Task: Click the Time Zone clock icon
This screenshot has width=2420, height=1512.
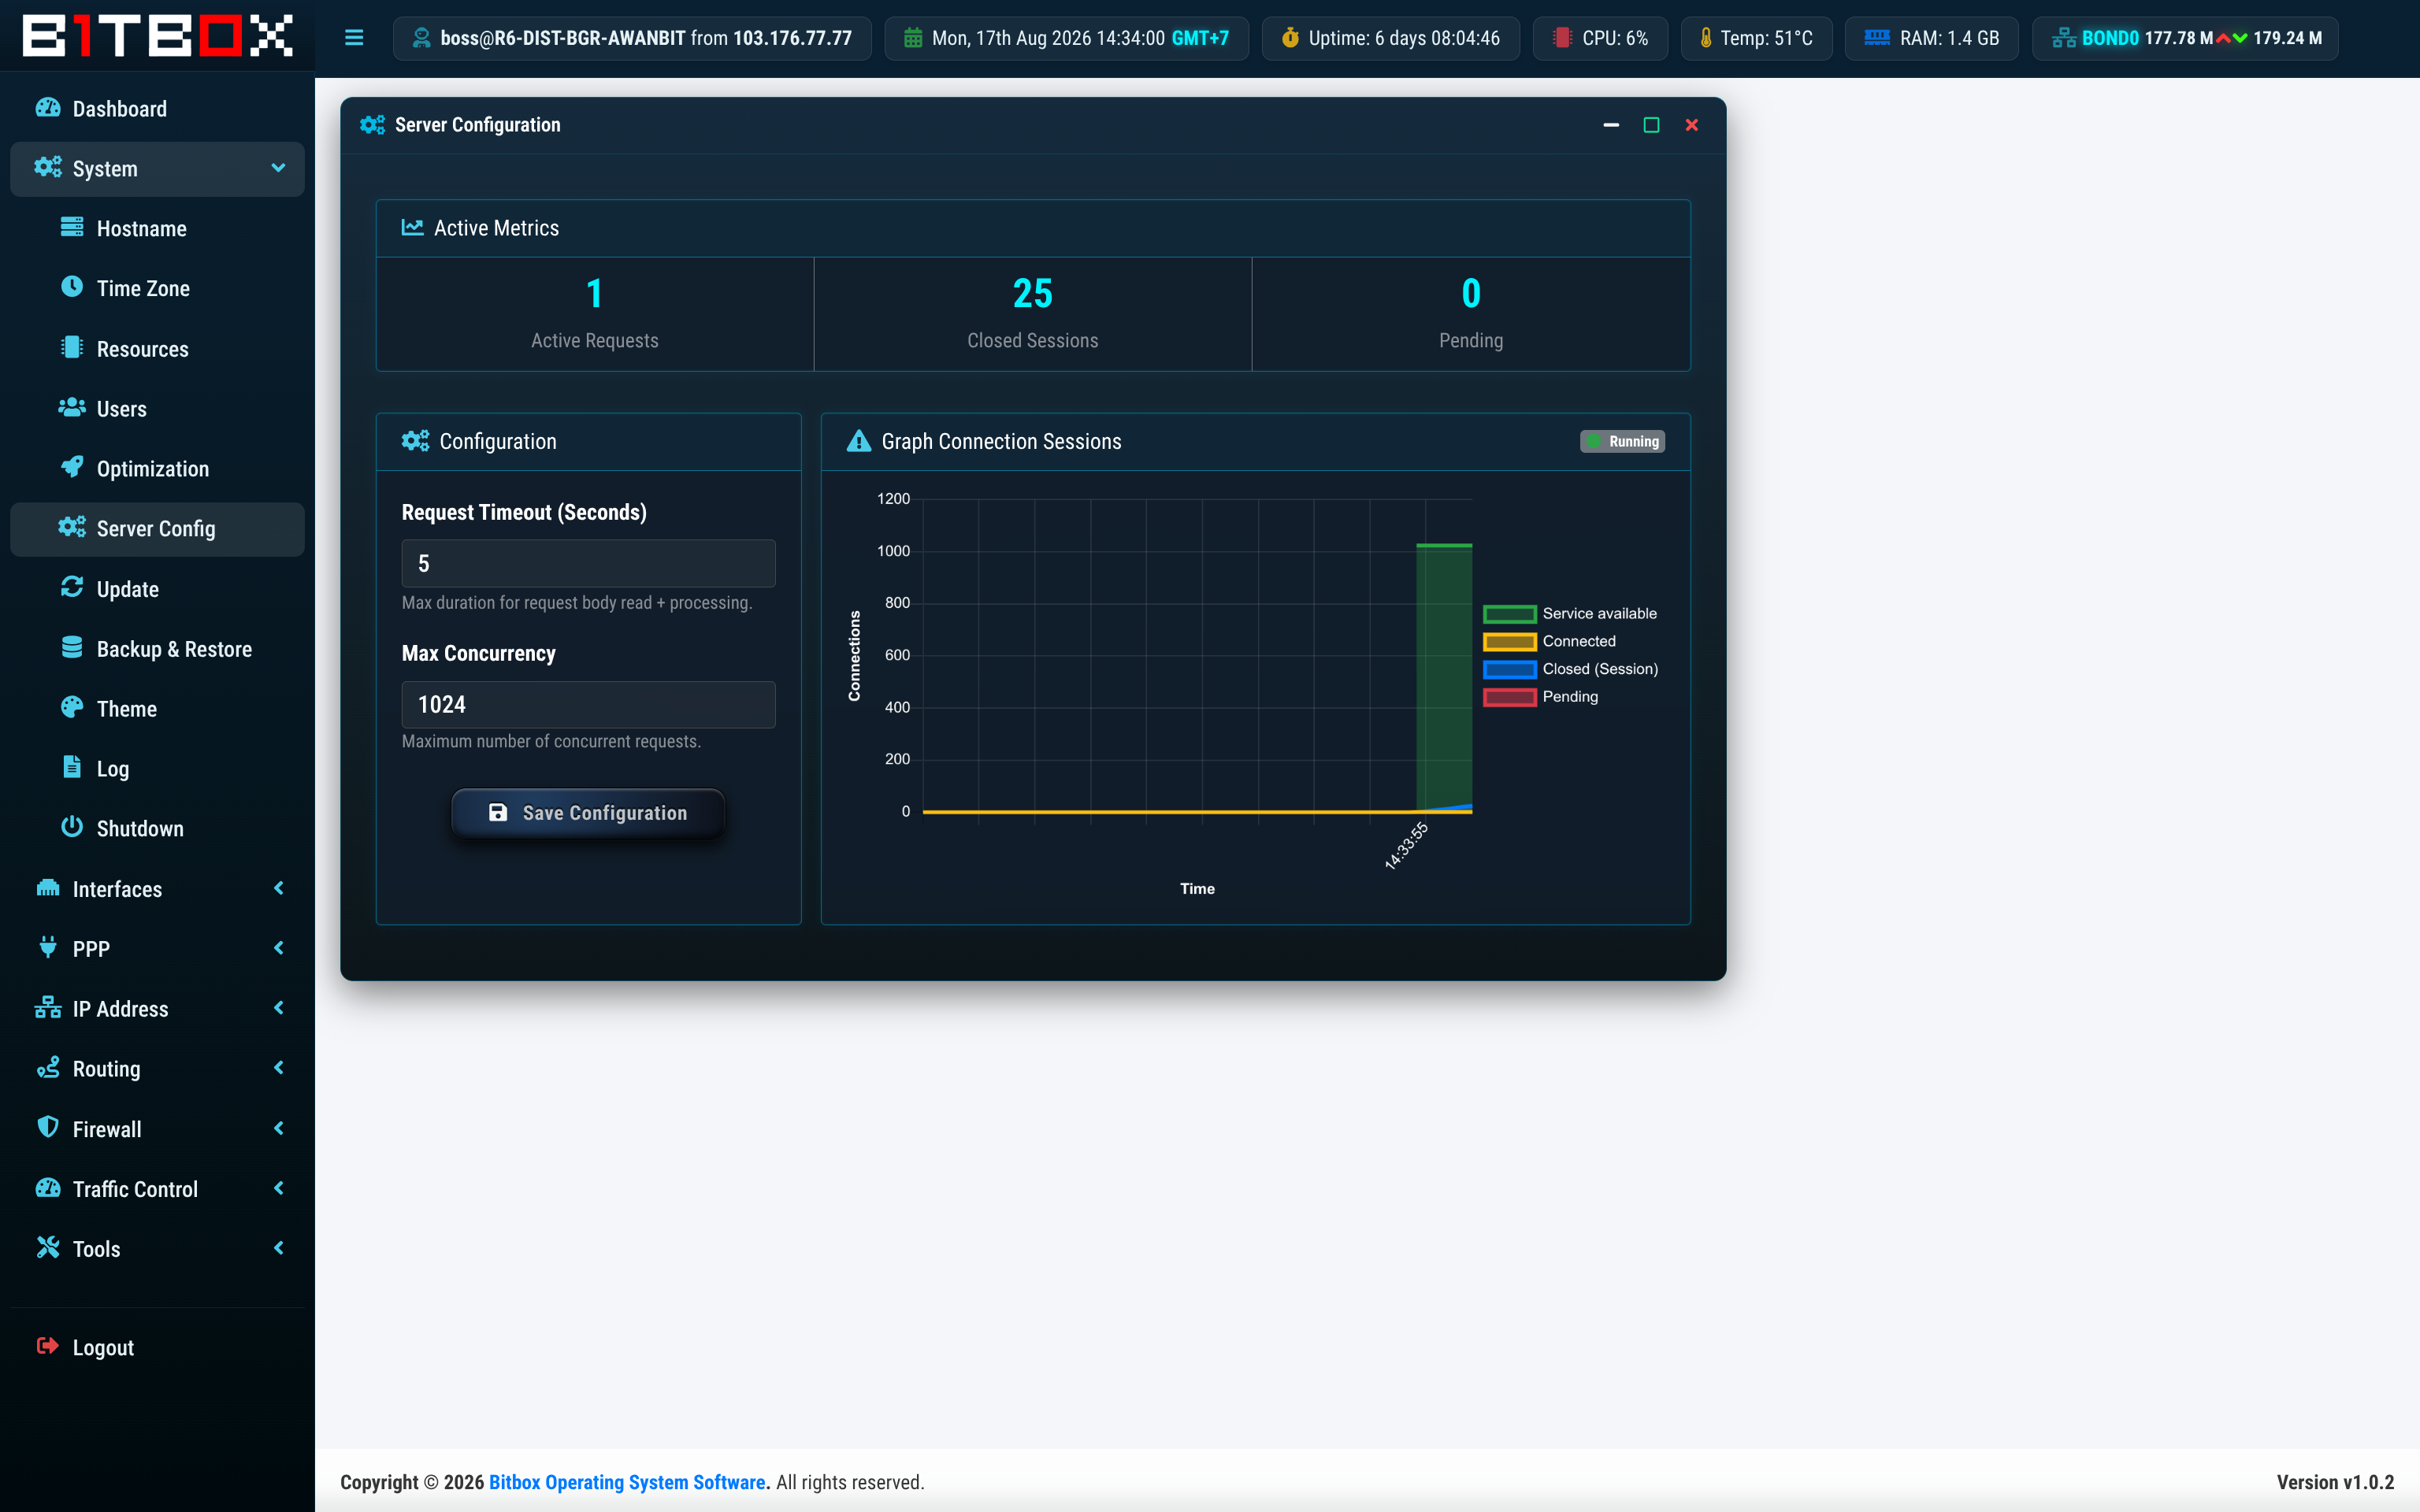Action: click(72, 287)
